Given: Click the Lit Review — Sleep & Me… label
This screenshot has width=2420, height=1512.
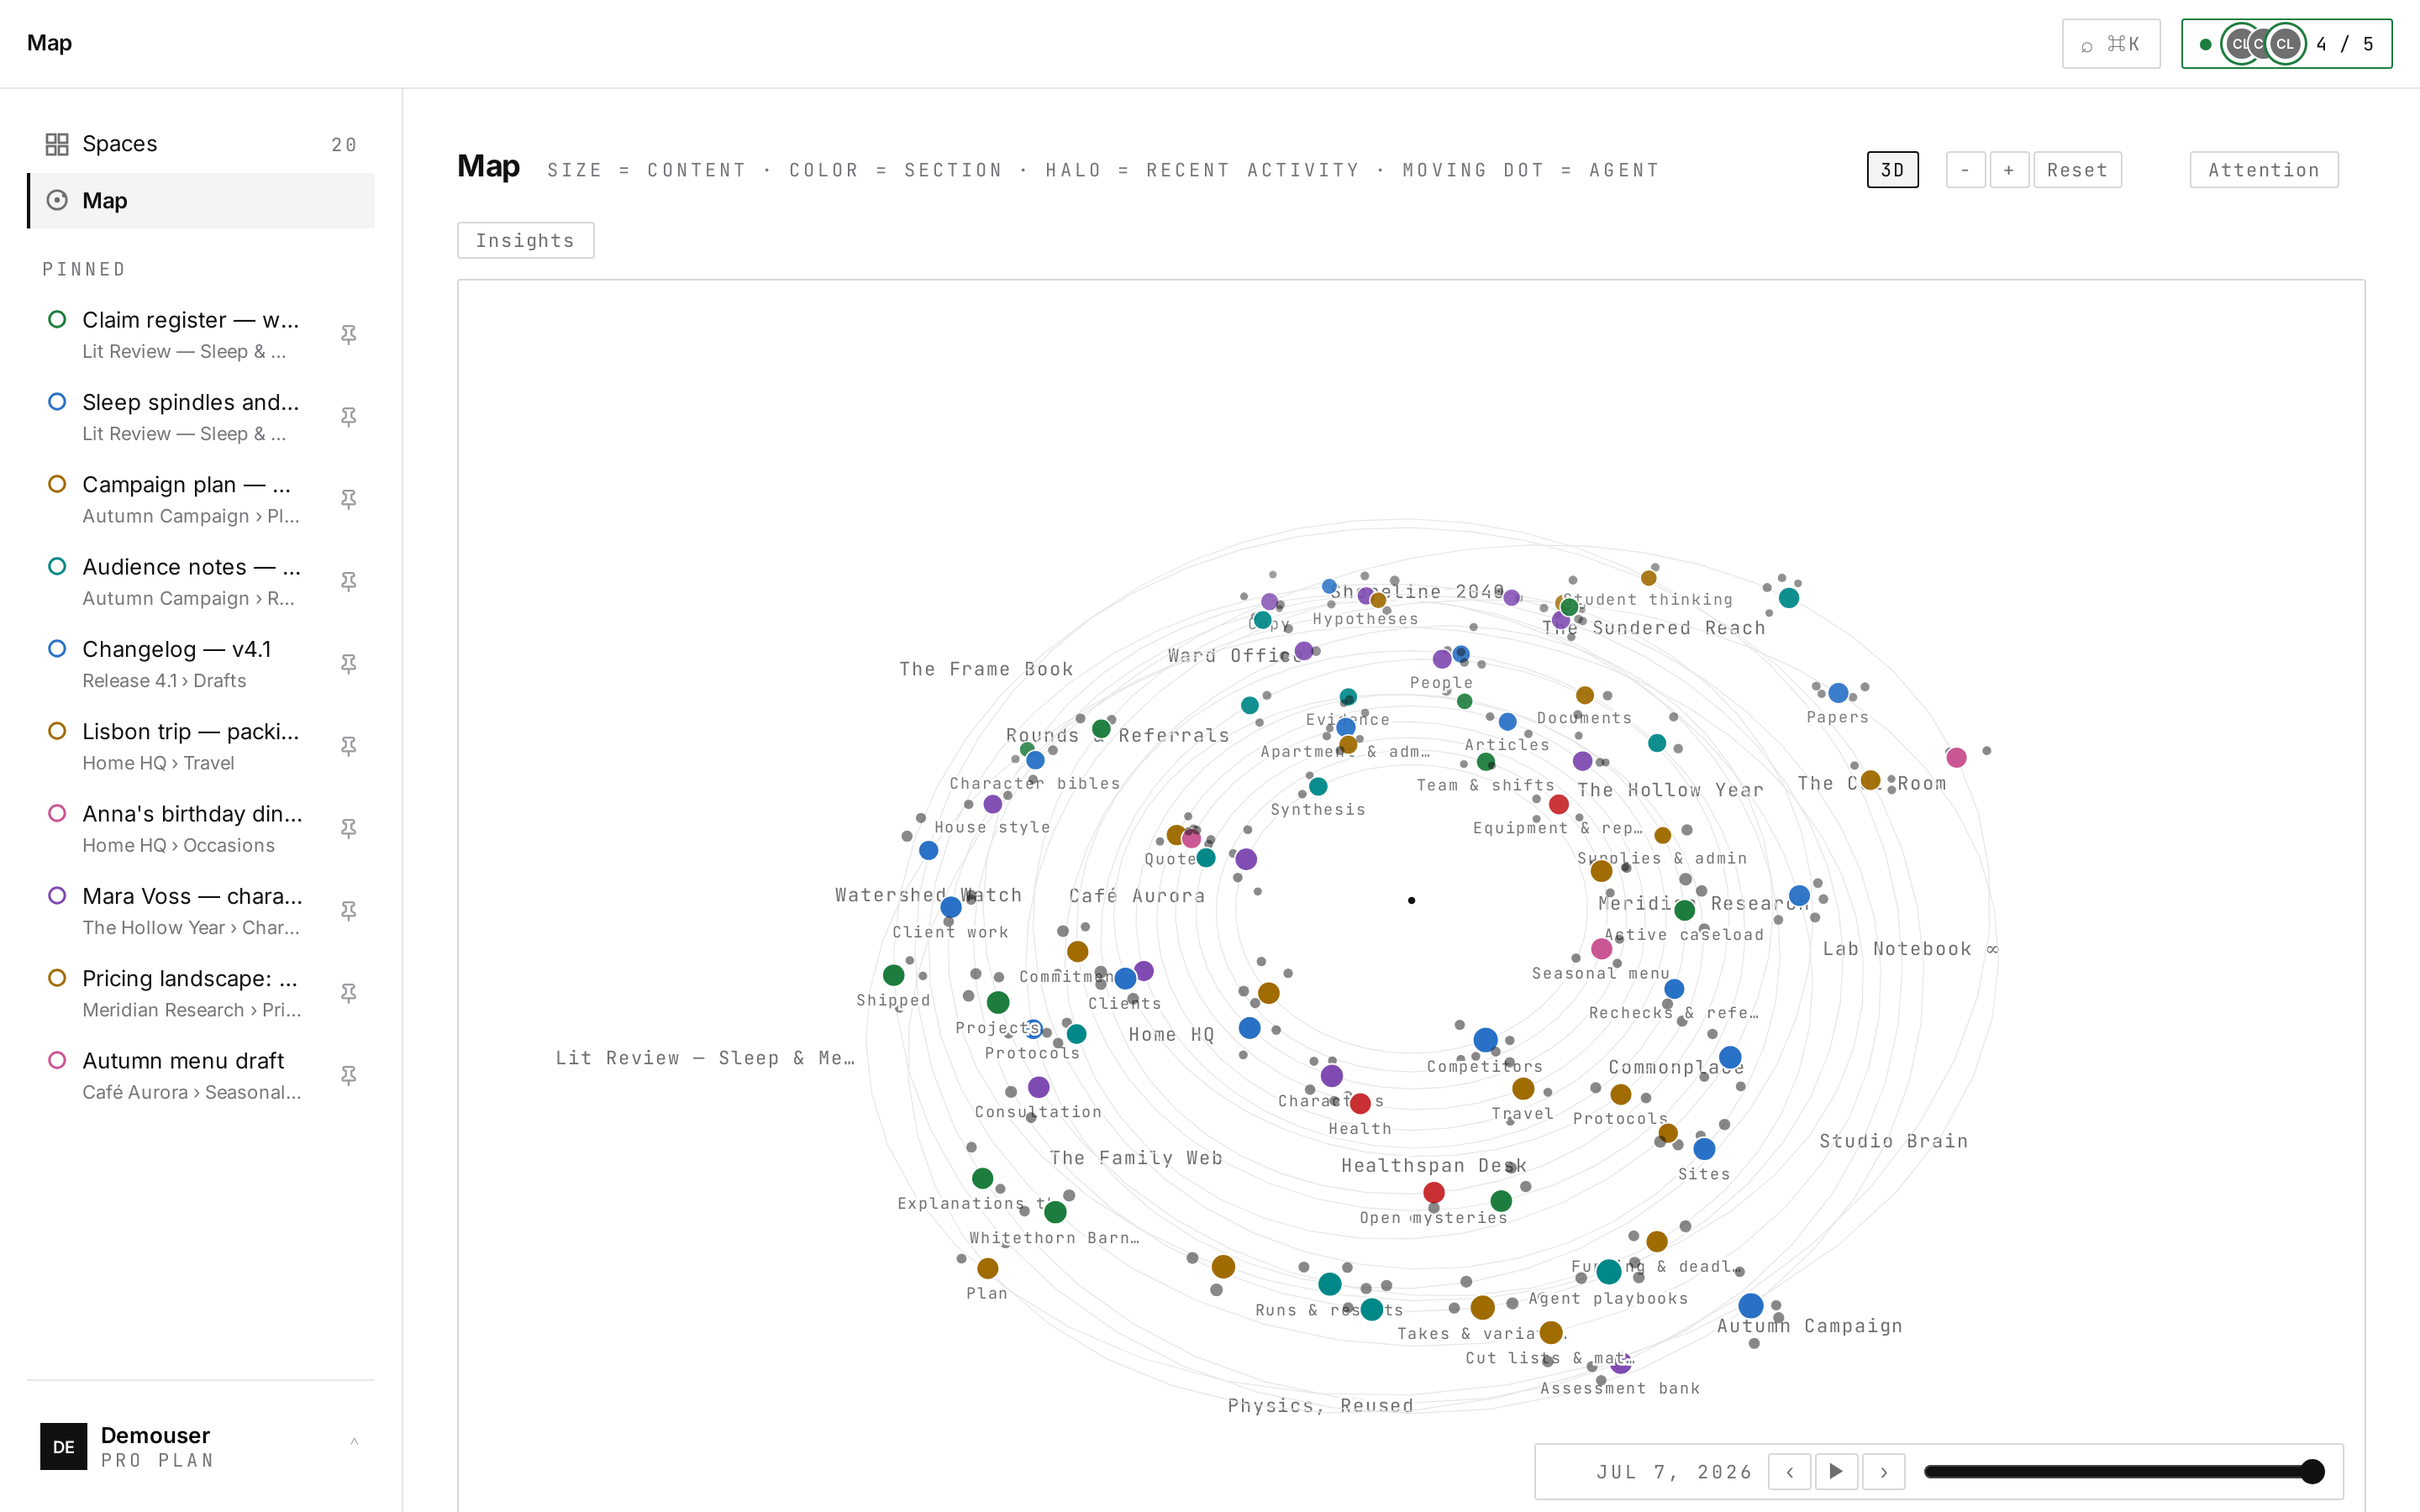Looking at the screenshot, I should click(x=705, y=1058).
